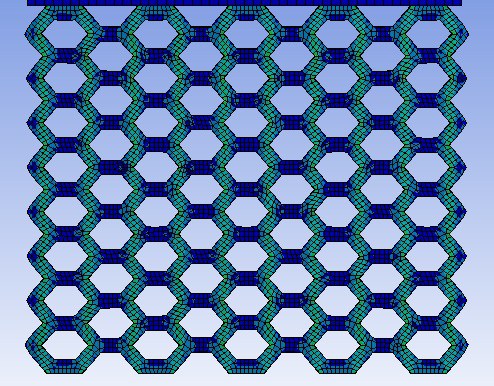
Task: Select the left-most vertex of the bottom-left hexagon
Action: 27,345
